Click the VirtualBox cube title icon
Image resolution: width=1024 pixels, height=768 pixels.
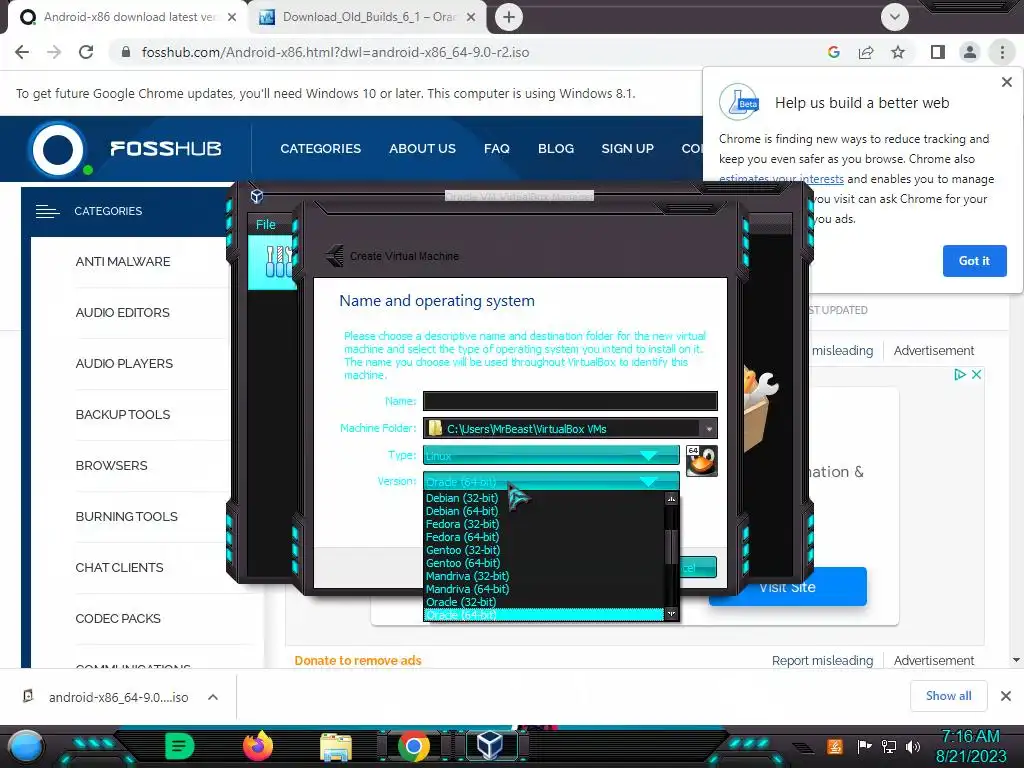(x=257, y=196)
